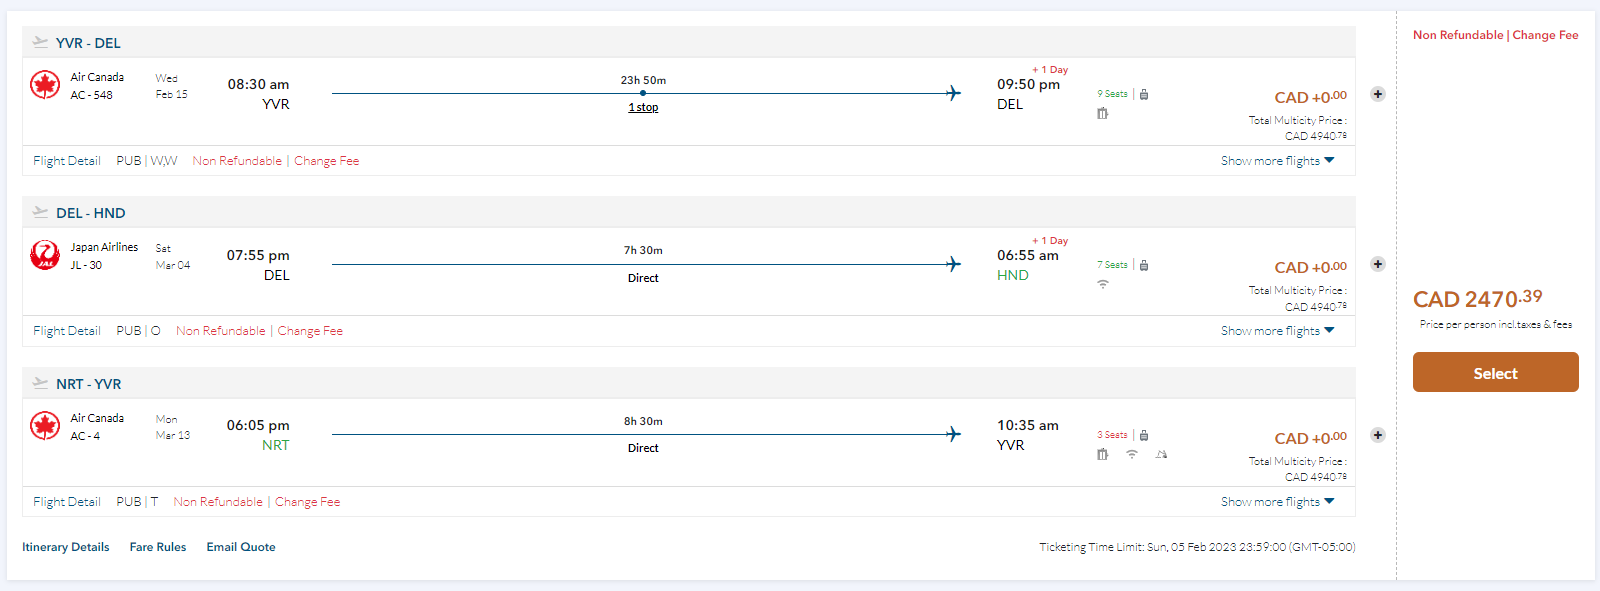Click the plus icon on the NRT-YVR flight
1600x591 pixels.
1377,435
